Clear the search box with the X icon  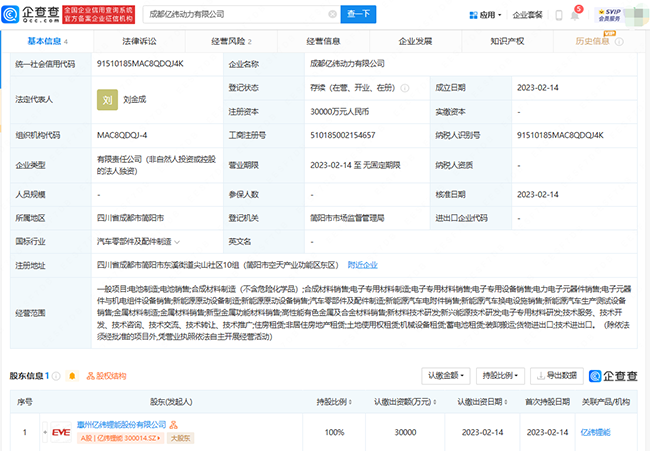330,15
